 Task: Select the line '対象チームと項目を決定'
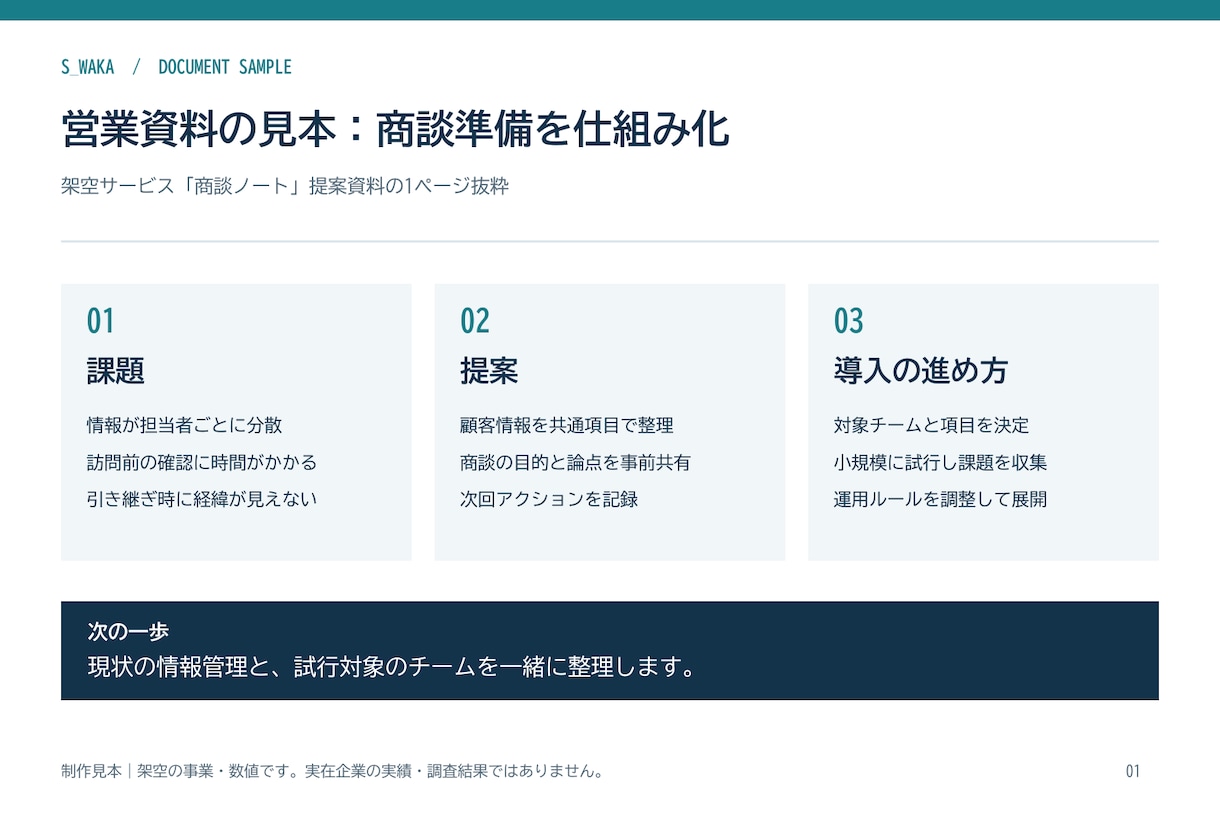coord(931,425)
